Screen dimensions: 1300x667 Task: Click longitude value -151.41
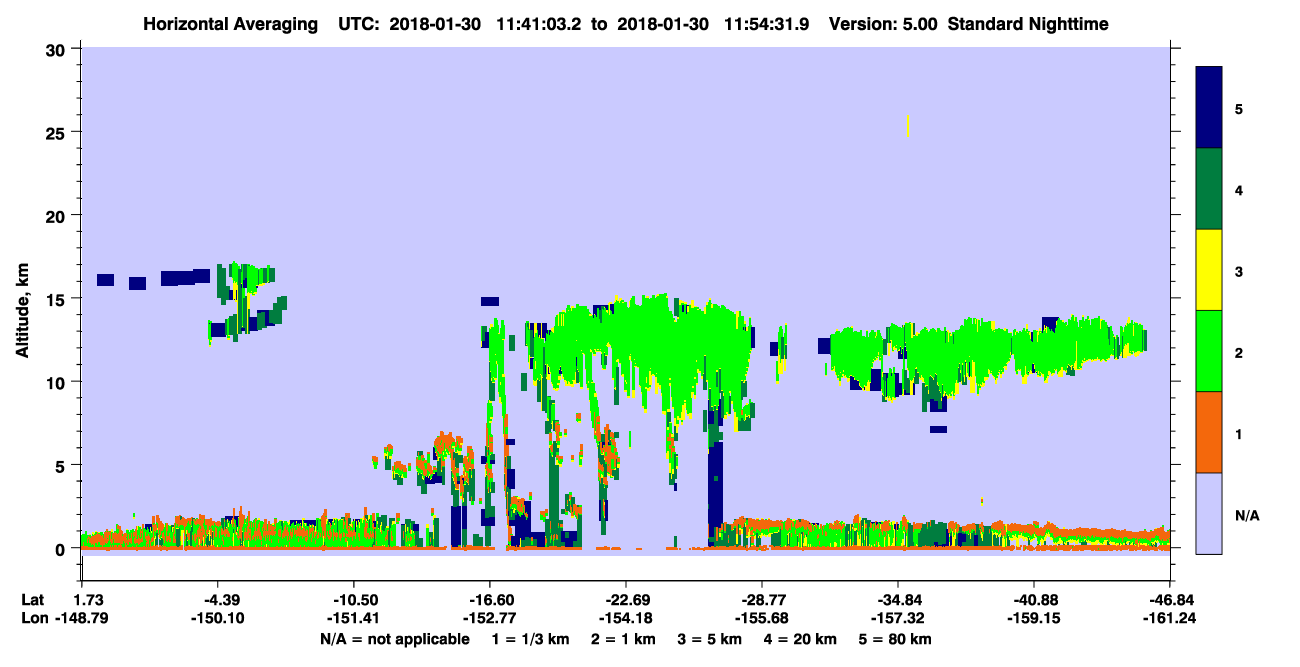[x=353, y=618]
